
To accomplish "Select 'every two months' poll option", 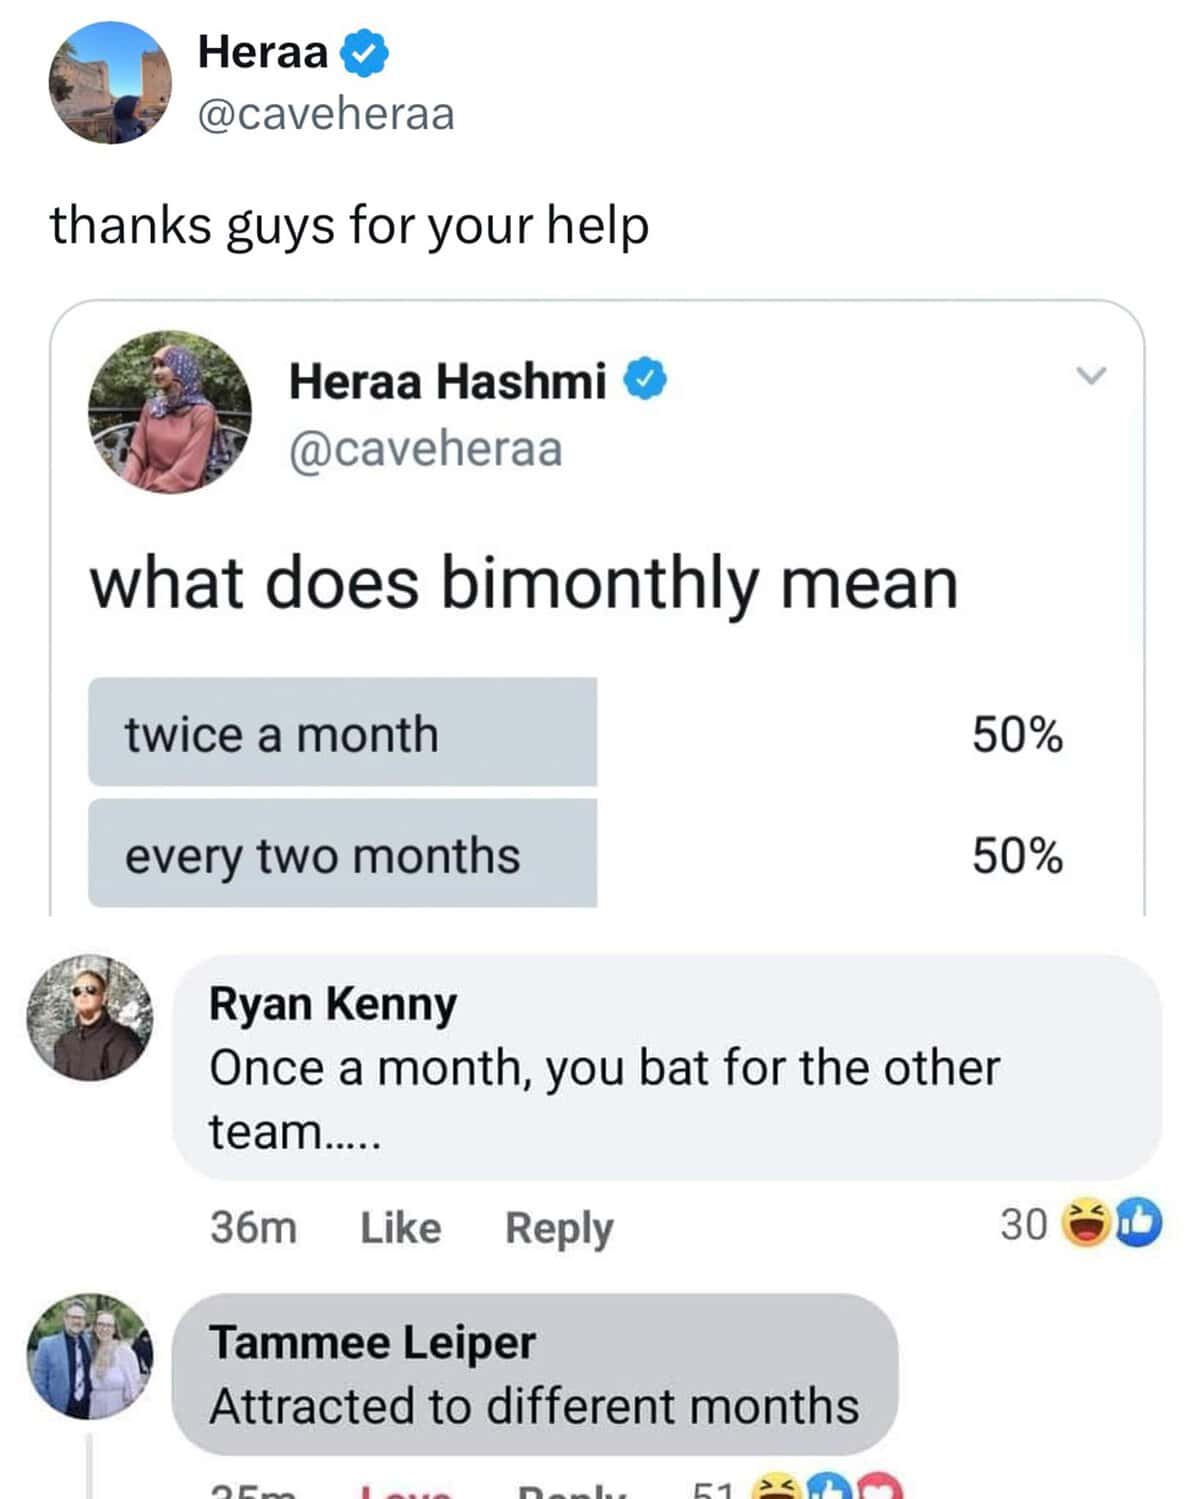I will pos(342,855).
